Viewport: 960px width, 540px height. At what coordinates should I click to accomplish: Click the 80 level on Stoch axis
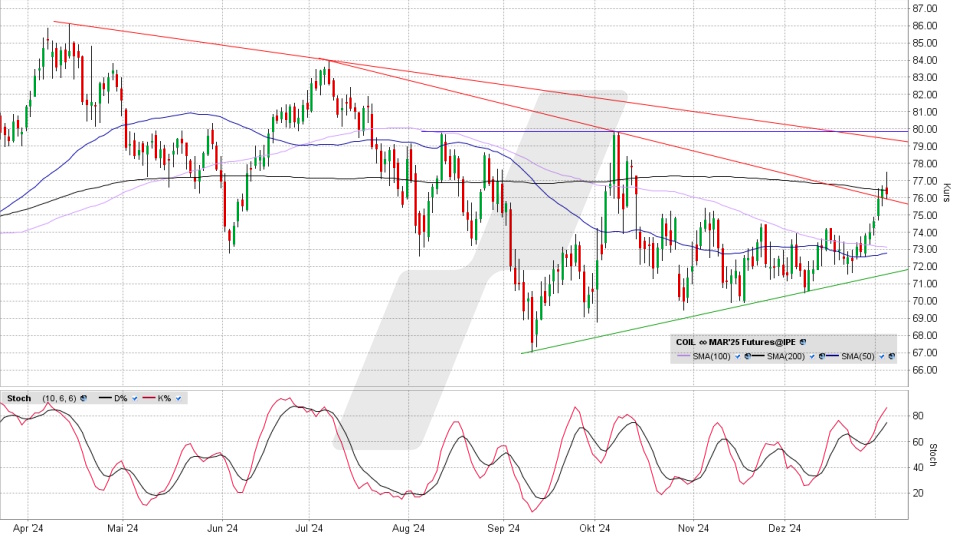click(x=918, y=416)
